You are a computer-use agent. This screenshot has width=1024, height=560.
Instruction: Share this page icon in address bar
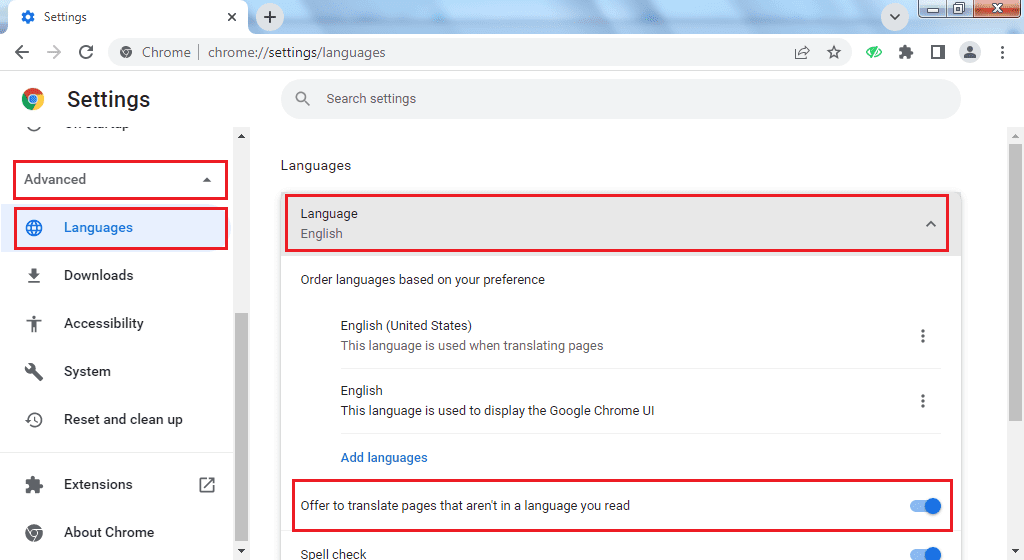[802, 52]
